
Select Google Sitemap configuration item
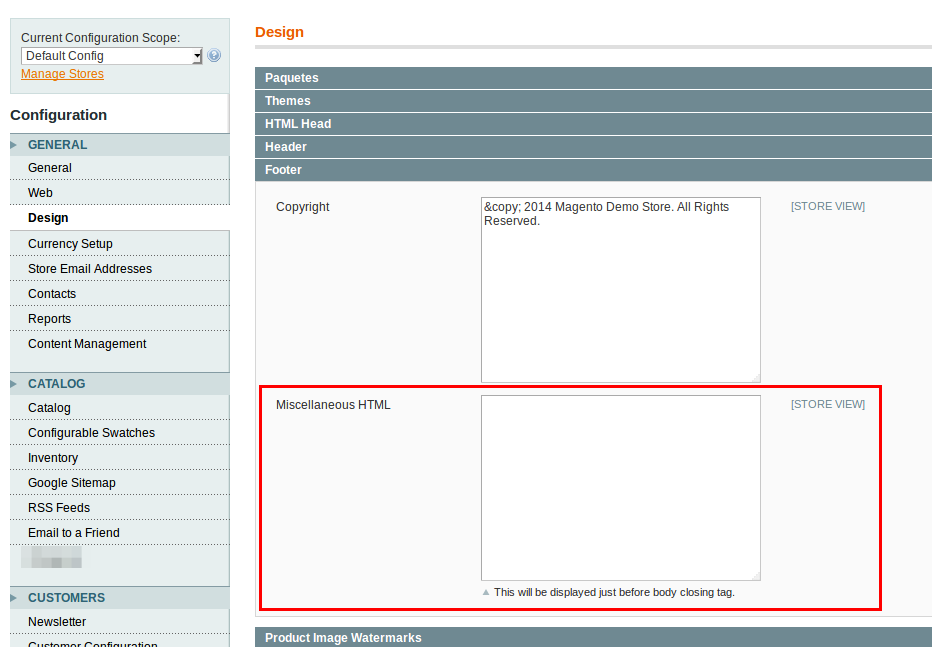click(x=72, y=483)
